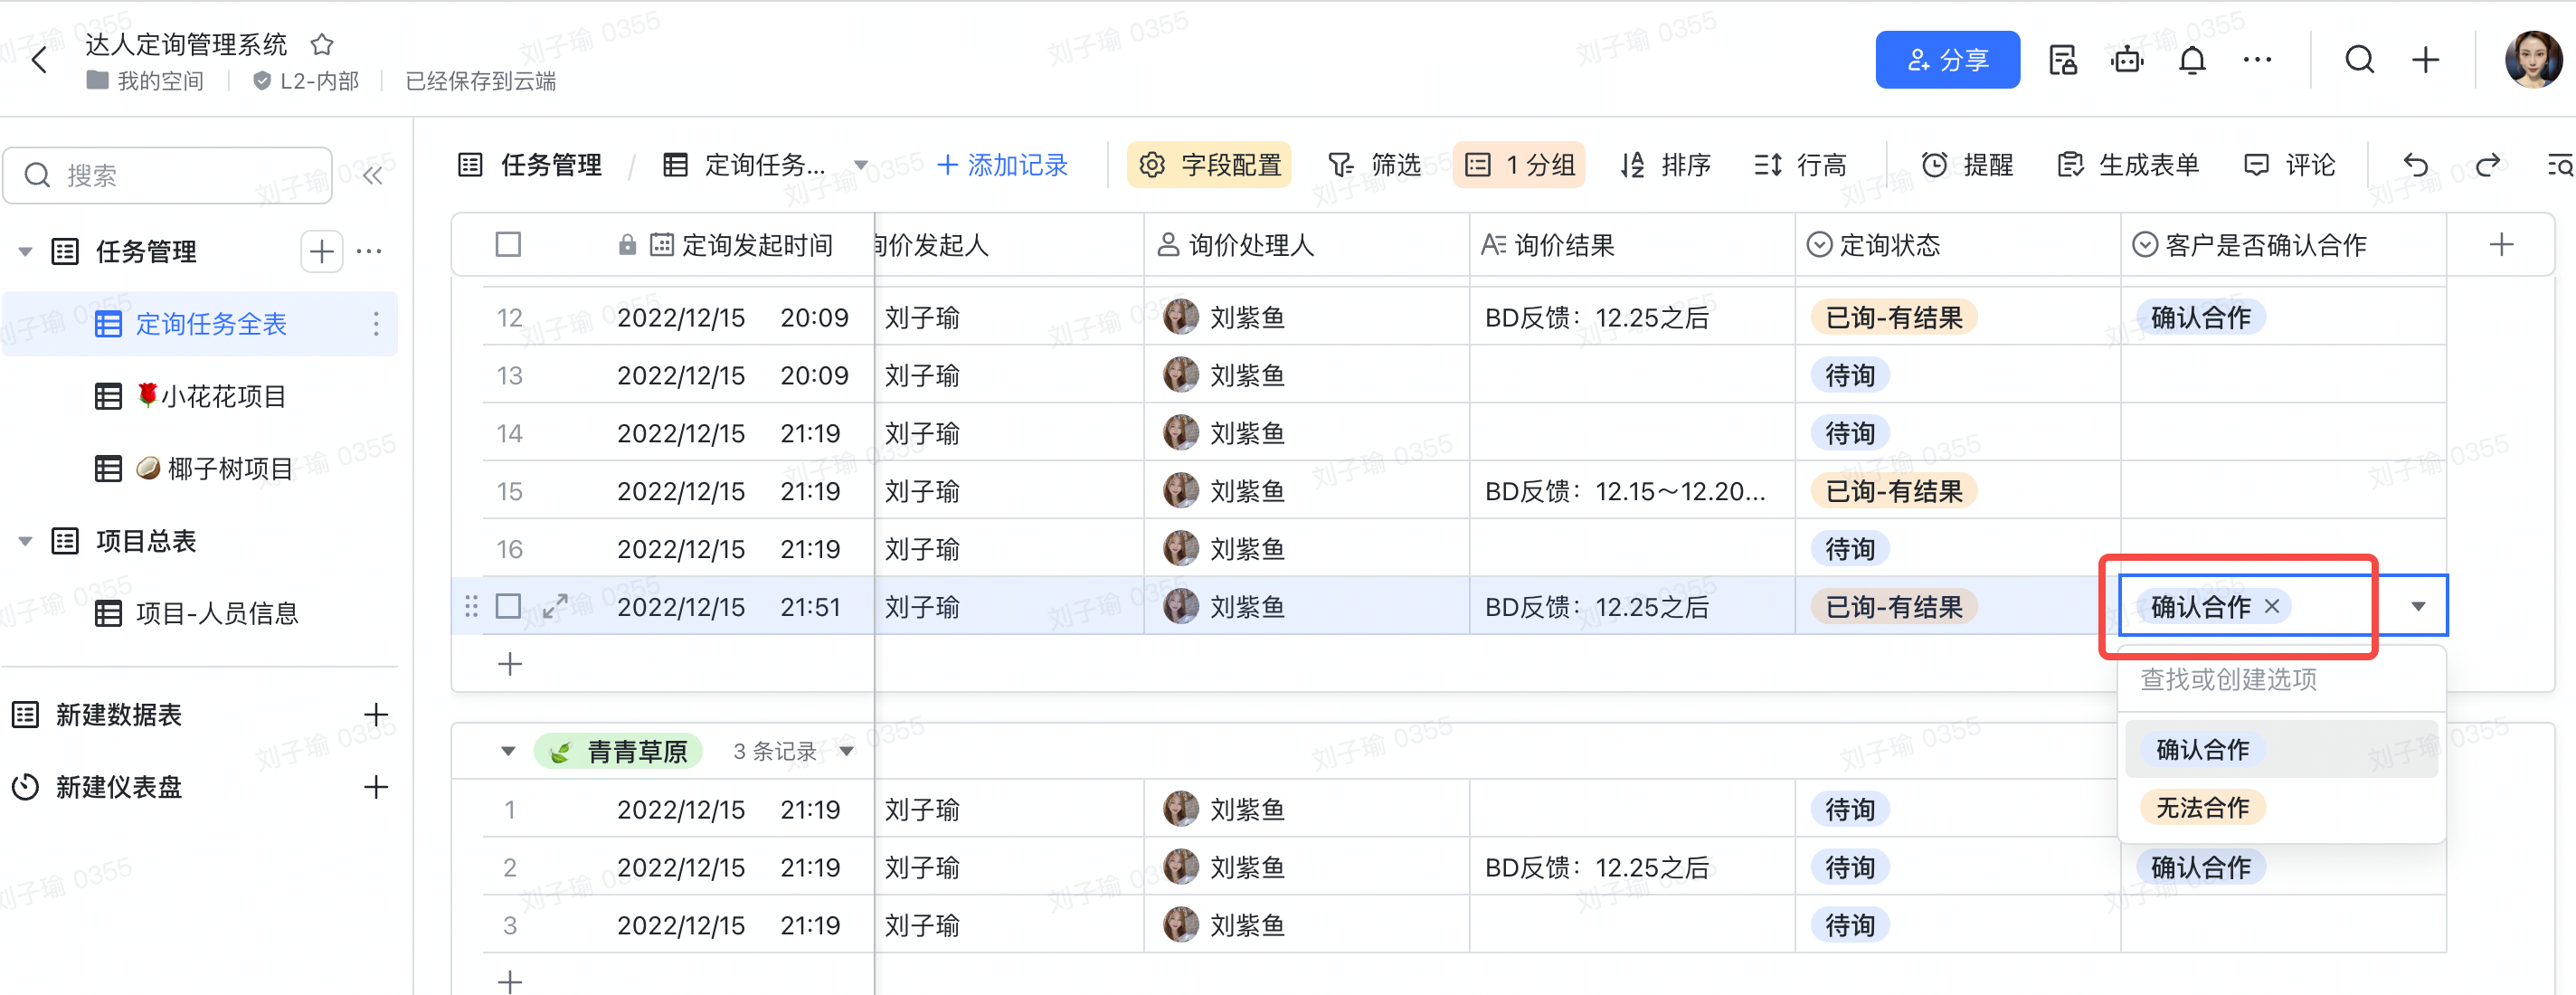Remove the 确认合作 tag with X
Viewport: 2576px width, 995px height.
coord(2272,606)
